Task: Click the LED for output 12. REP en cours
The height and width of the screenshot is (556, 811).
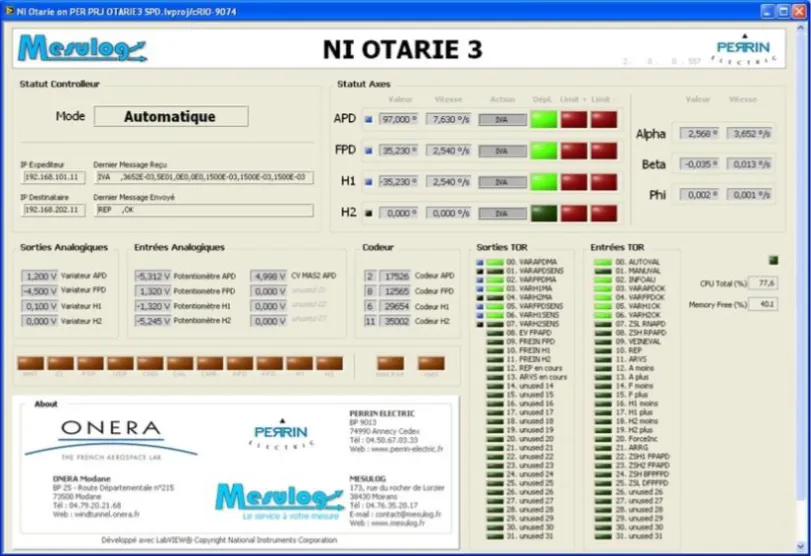Action: point(495,368)
